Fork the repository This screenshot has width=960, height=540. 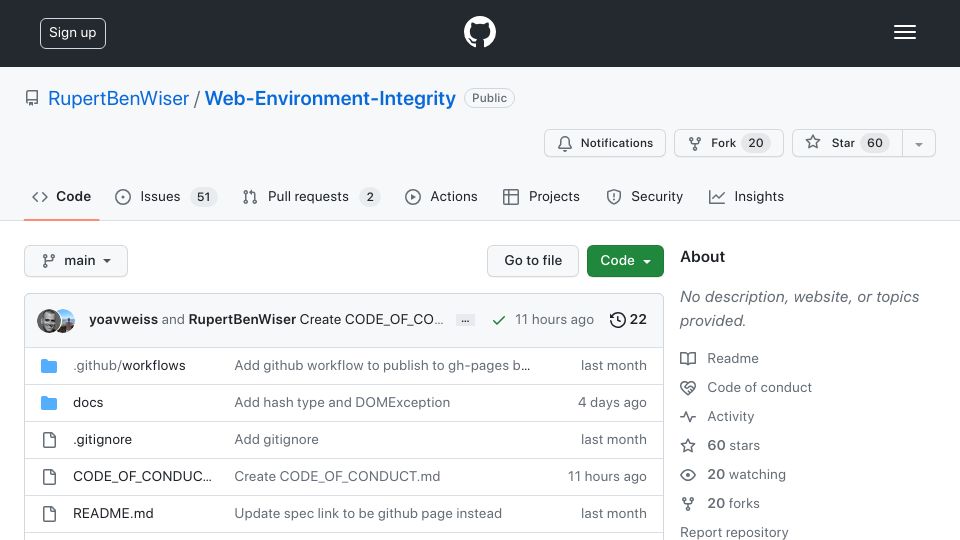729,143
